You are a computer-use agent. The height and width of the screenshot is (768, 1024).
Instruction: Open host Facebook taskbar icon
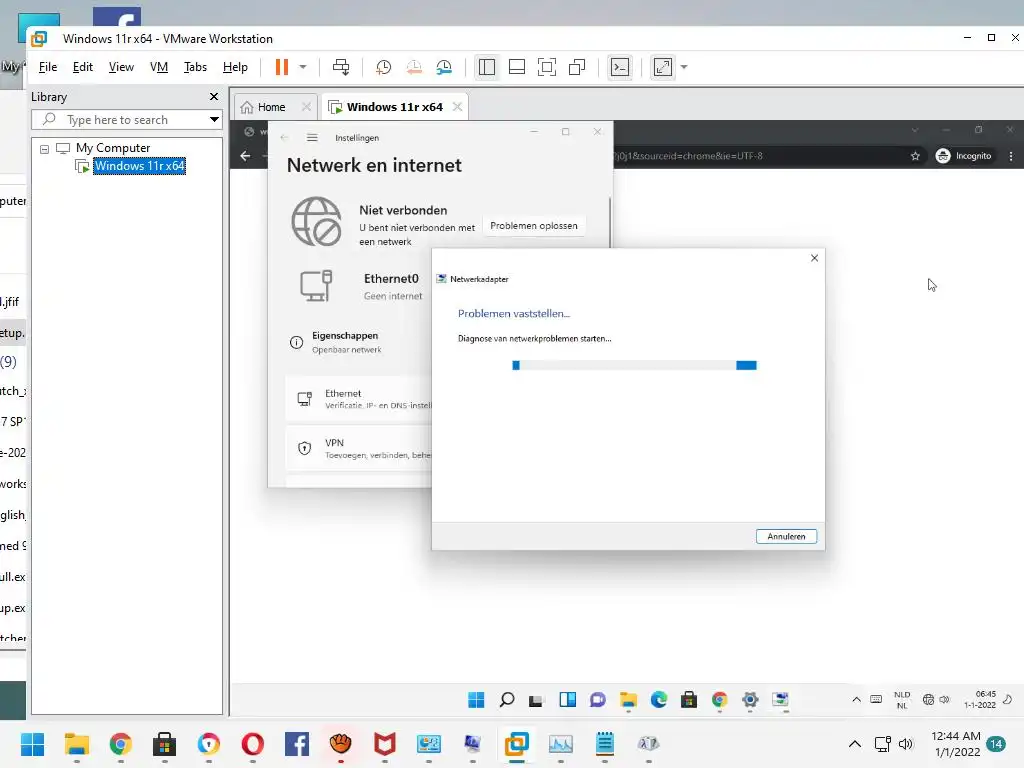pyautogui.click(x=296, y=744)
